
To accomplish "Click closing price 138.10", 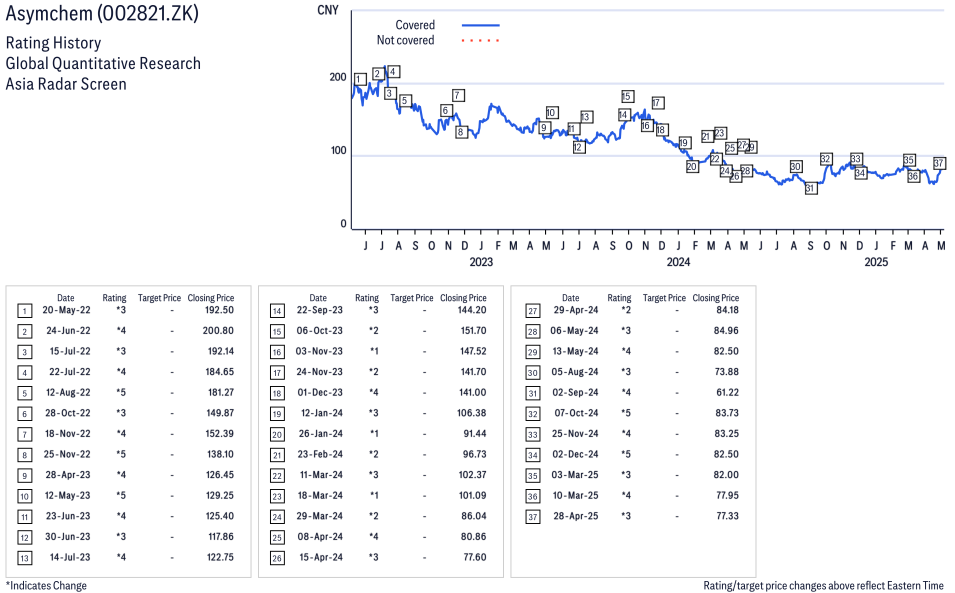I will pos(220,454).
